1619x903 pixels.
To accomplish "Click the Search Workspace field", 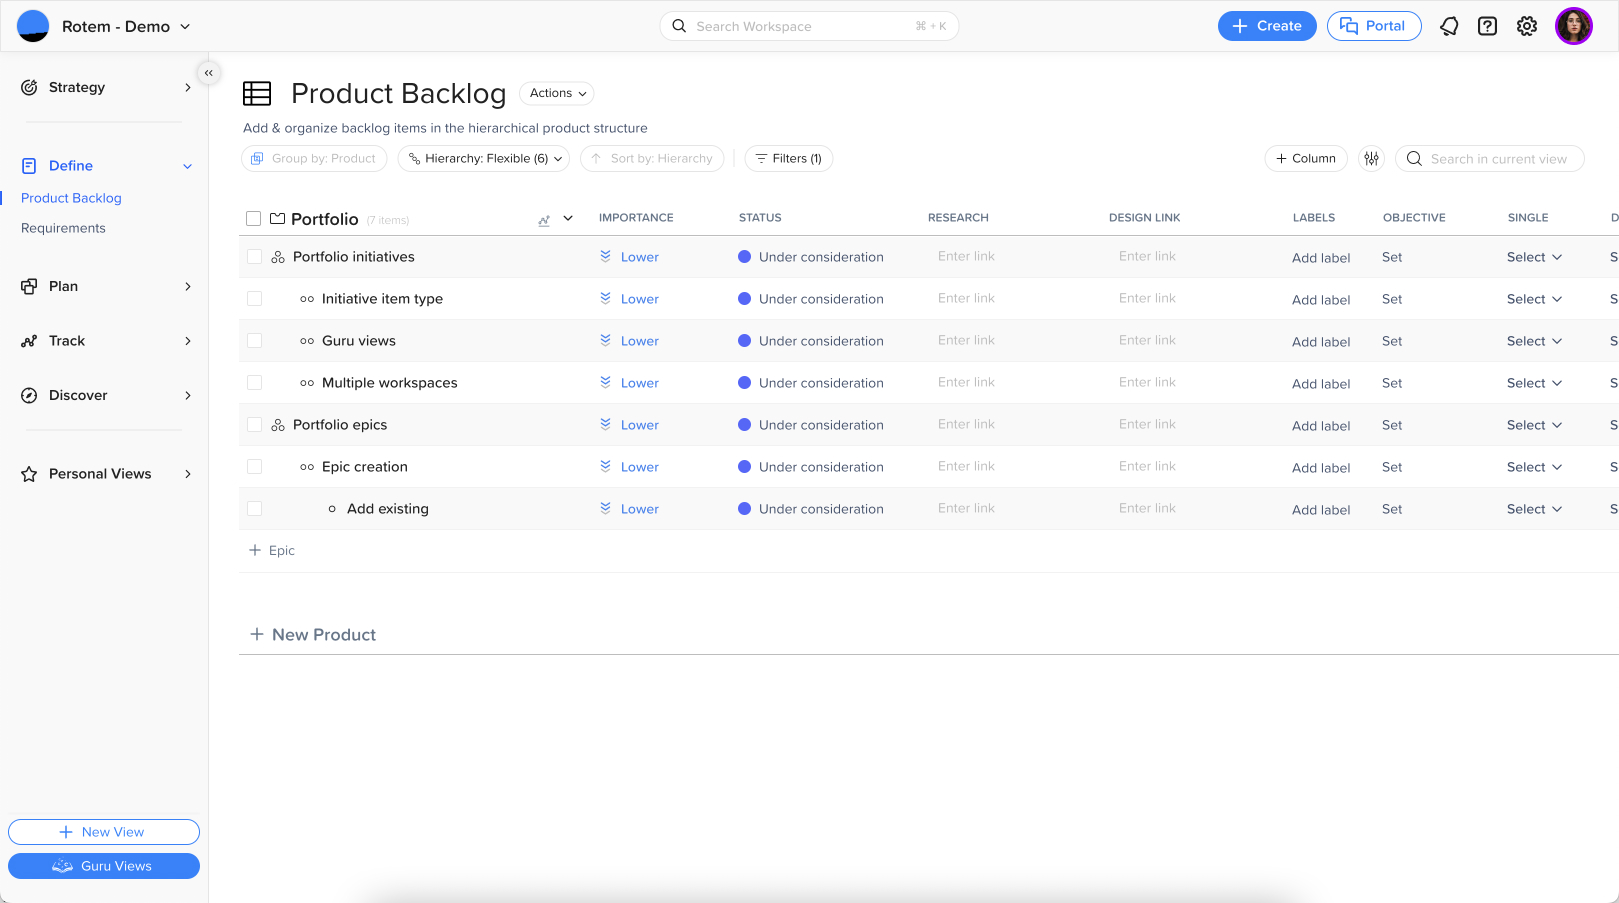I will [808, 26].
